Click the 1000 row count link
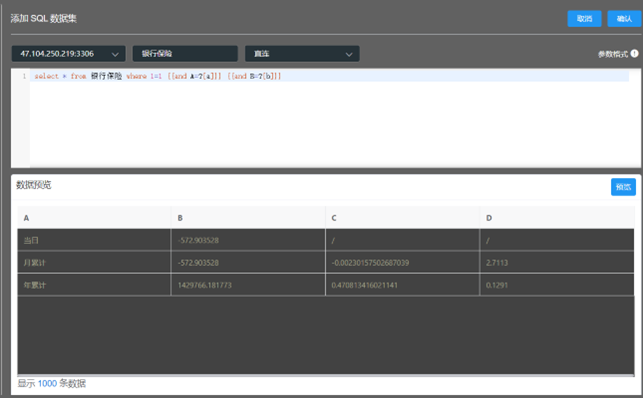Screen dimensions: 643x398 tap(47, 384)
